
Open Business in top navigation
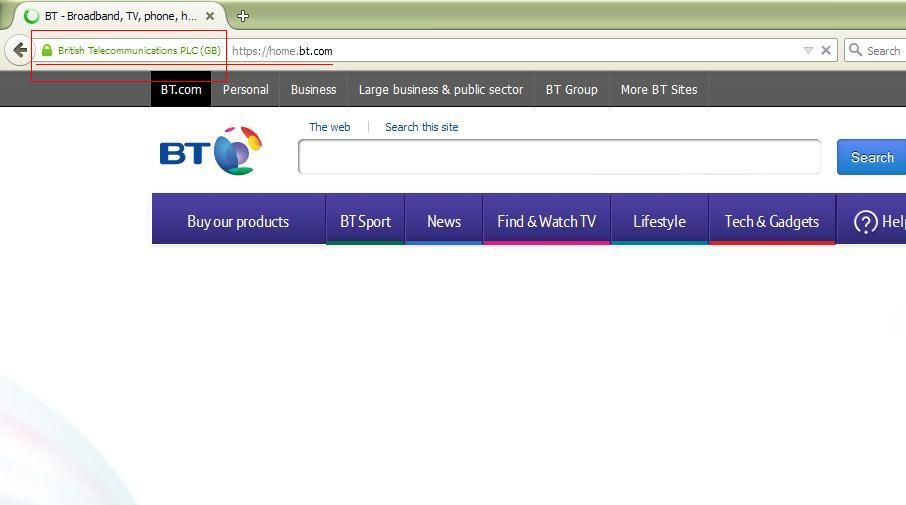tap(313, 90)
